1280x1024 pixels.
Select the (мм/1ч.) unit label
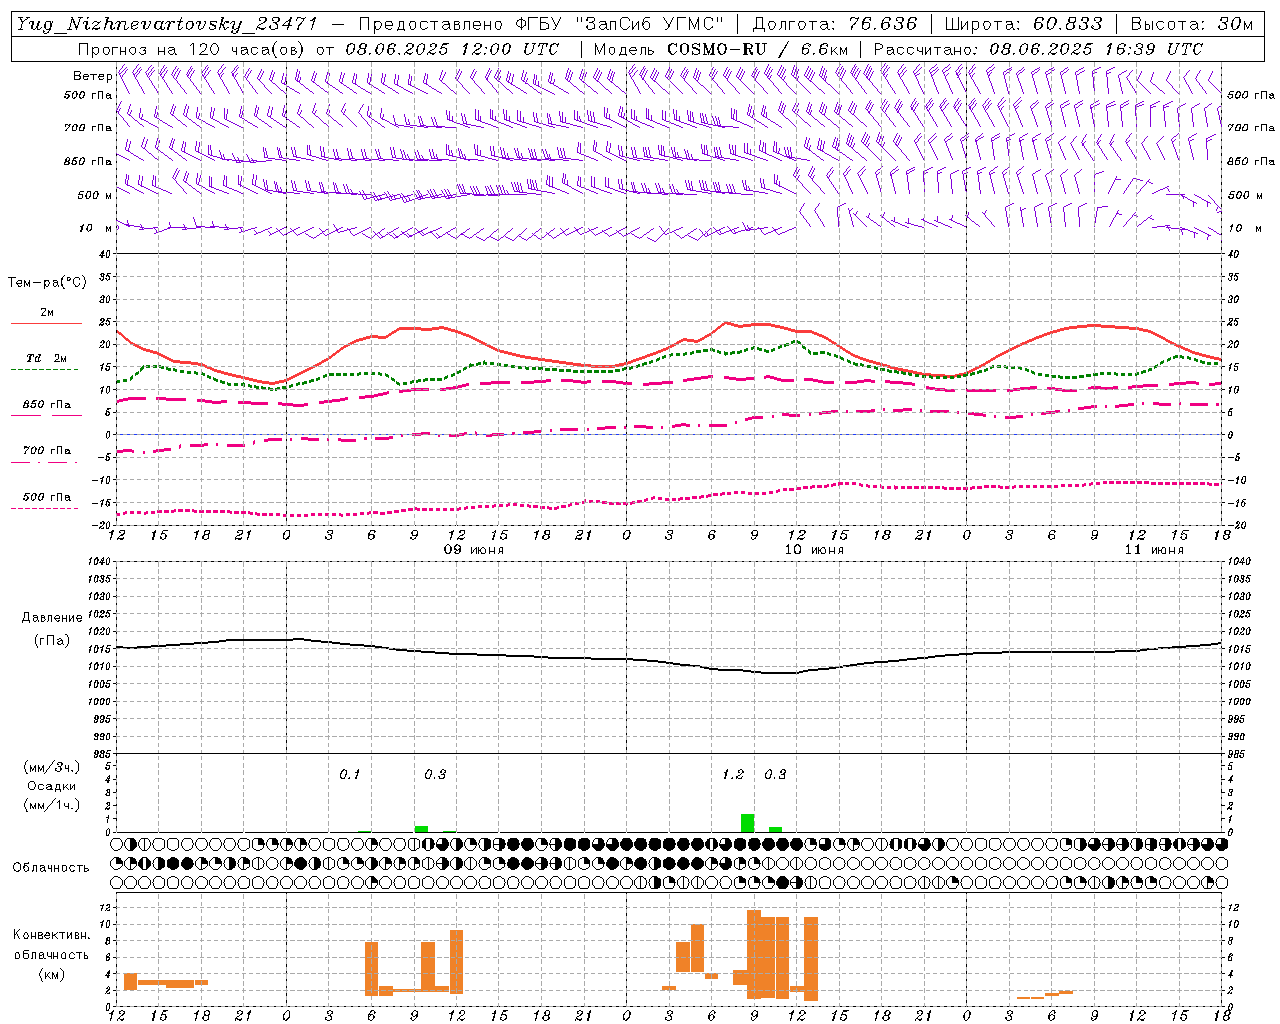(x=51, y=805)
